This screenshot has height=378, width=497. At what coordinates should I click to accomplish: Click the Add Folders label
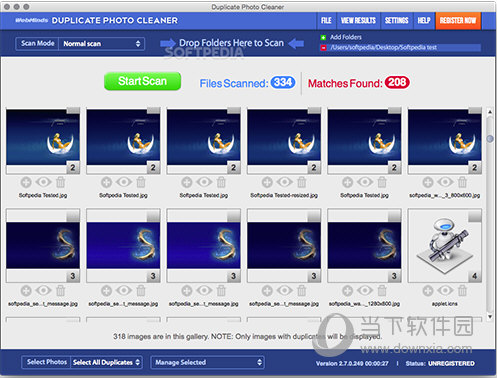[x=346, y=37]
